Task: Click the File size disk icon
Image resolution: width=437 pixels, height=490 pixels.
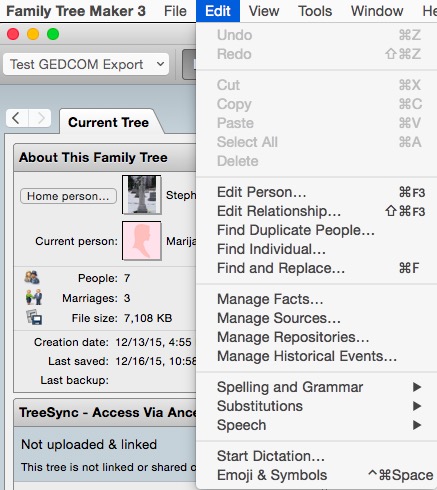Action: [34, 317]
